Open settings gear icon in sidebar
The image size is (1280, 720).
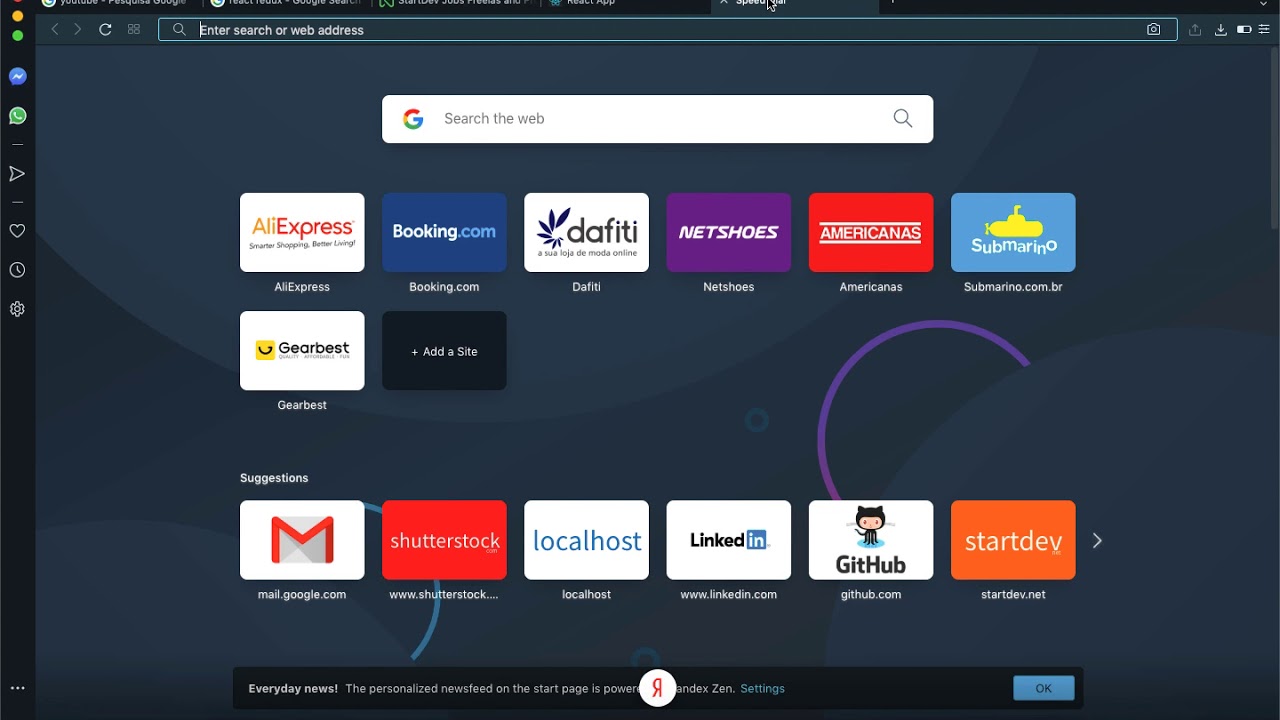17,309
